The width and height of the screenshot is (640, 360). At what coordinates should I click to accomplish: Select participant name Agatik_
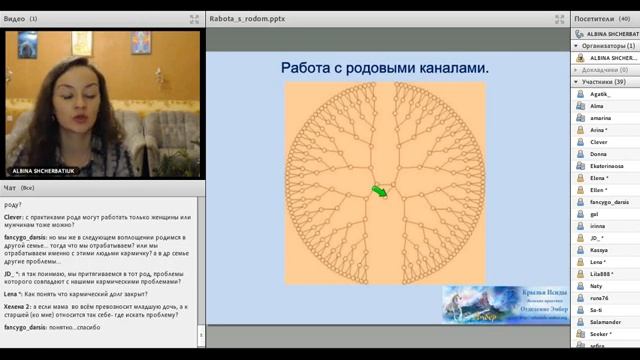pyautogui.click(x=600, y=94)
